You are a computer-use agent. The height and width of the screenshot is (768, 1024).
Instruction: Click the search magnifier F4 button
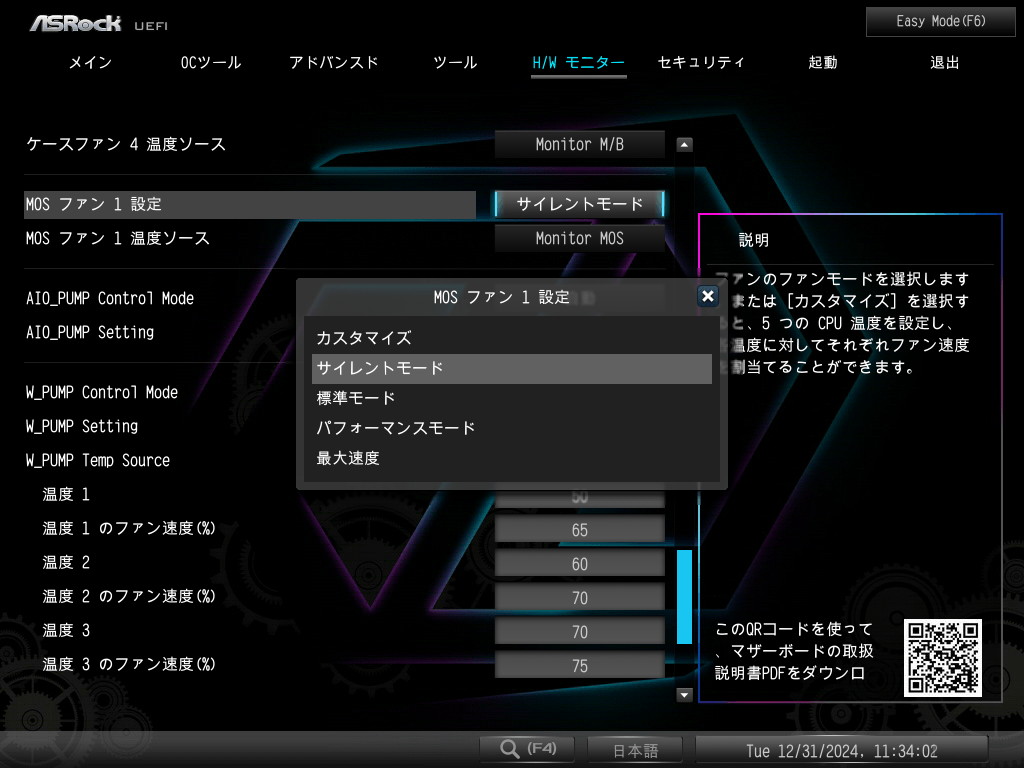pos(527,749)
